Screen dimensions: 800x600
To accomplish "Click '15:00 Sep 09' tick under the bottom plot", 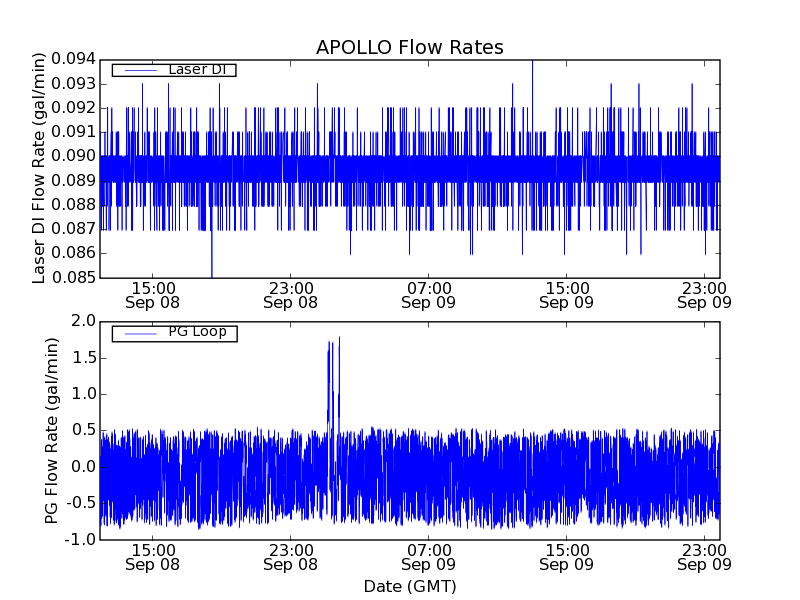I will [566, 556].
